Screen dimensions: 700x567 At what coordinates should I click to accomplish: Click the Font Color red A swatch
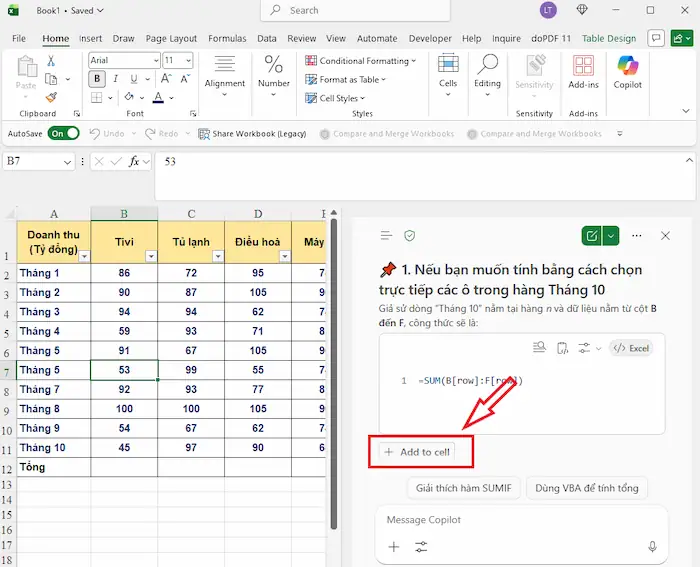pos(157,98)
